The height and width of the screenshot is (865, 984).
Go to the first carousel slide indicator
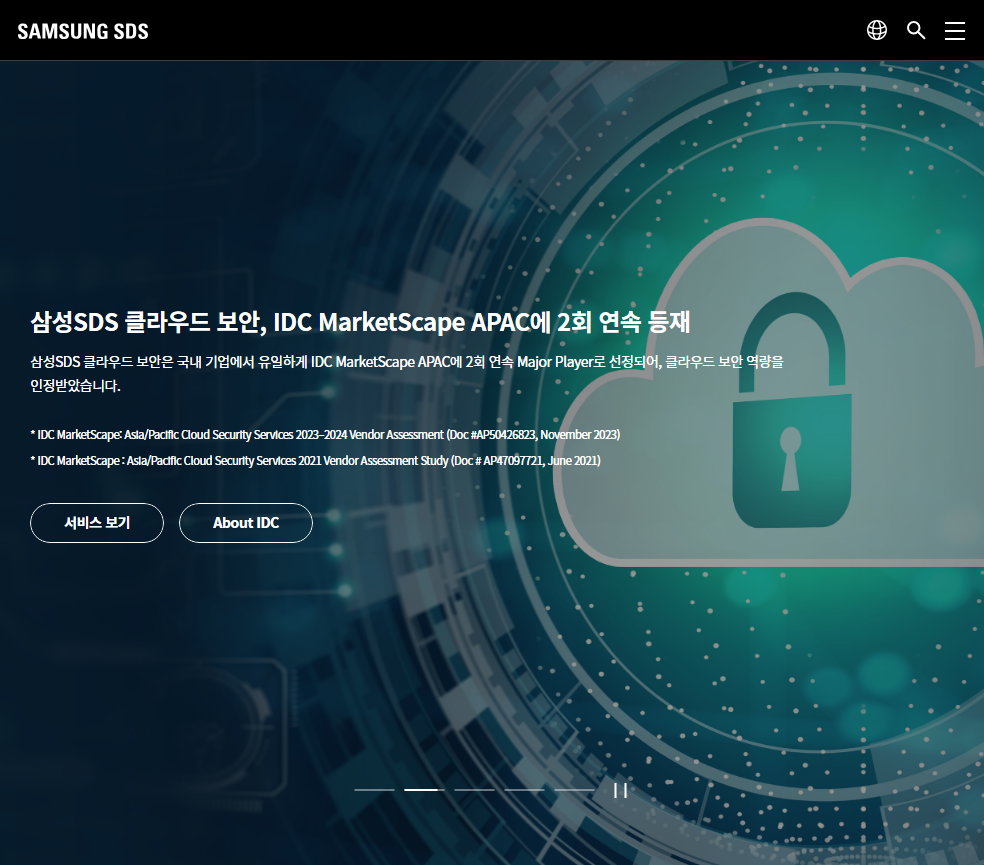click(x=375, y=790)
